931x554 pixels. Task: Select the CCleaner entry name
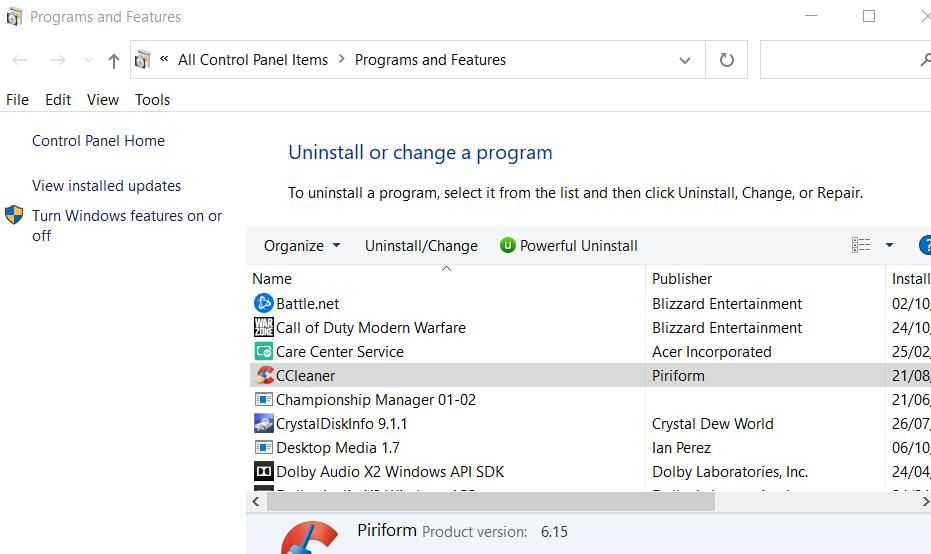pos(305,376)
